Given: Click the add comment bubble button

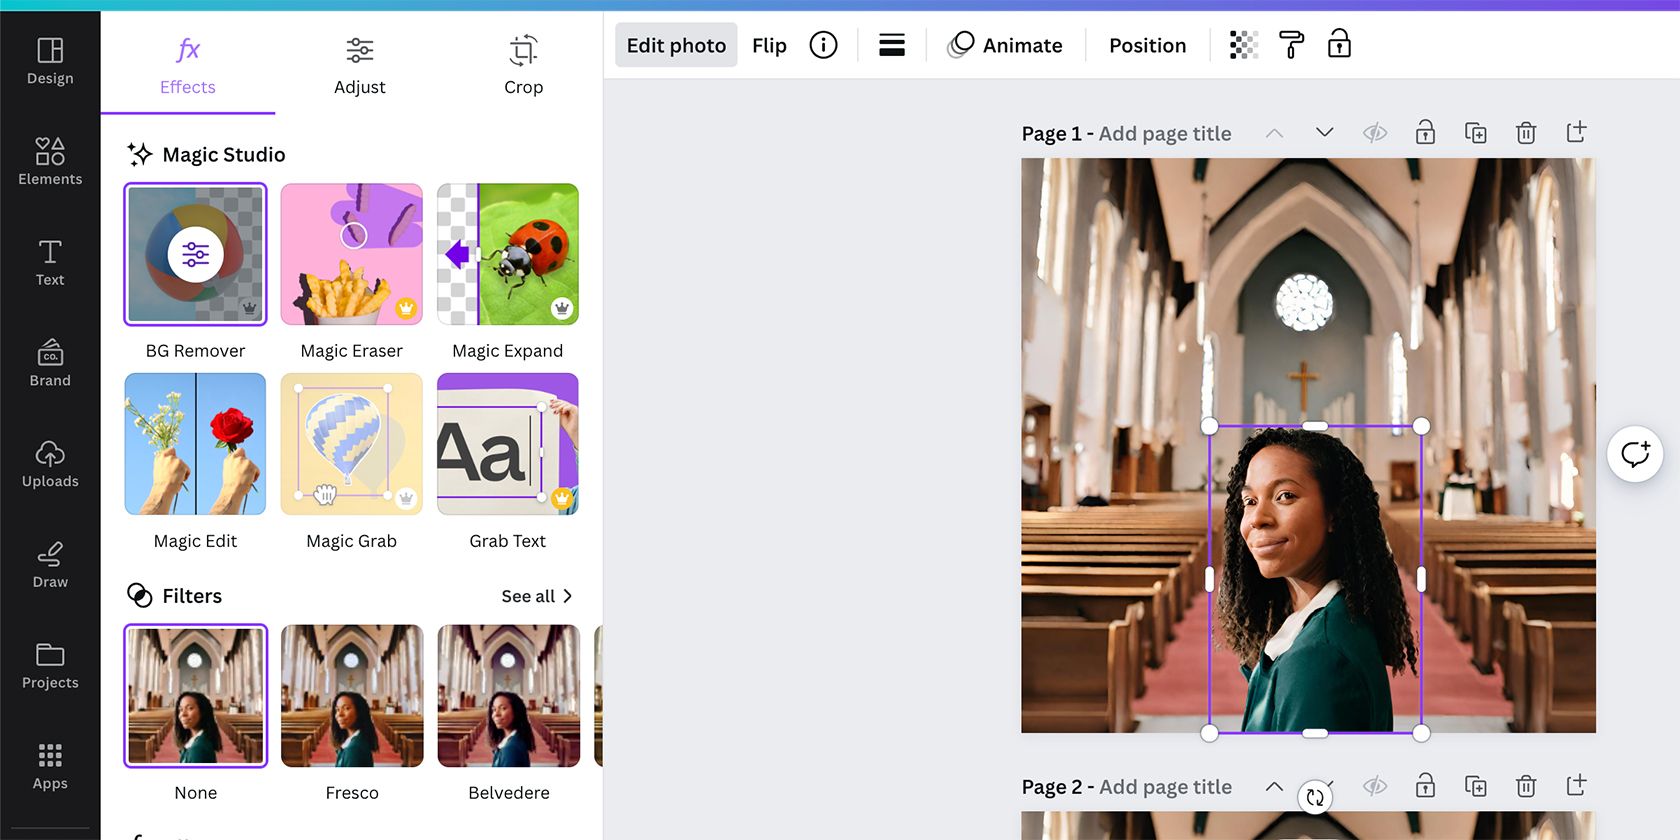Looking at the screenshot, I should coord(1635,454).
